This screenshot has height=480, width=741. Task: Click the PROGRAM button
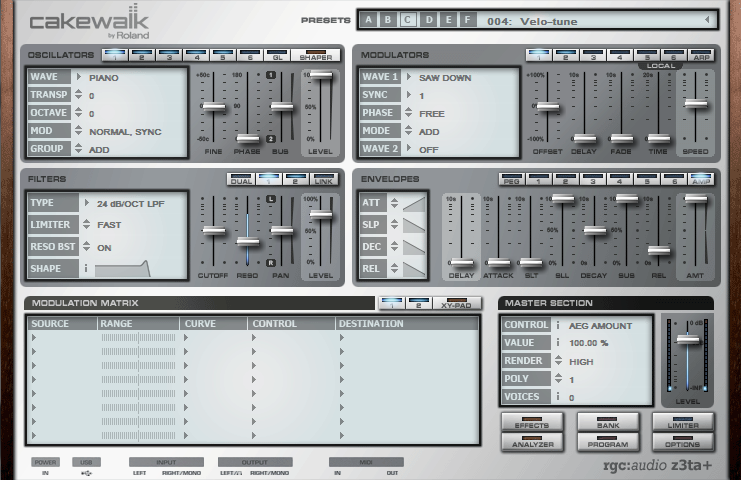pyautogui.click(x=608, y=442)
